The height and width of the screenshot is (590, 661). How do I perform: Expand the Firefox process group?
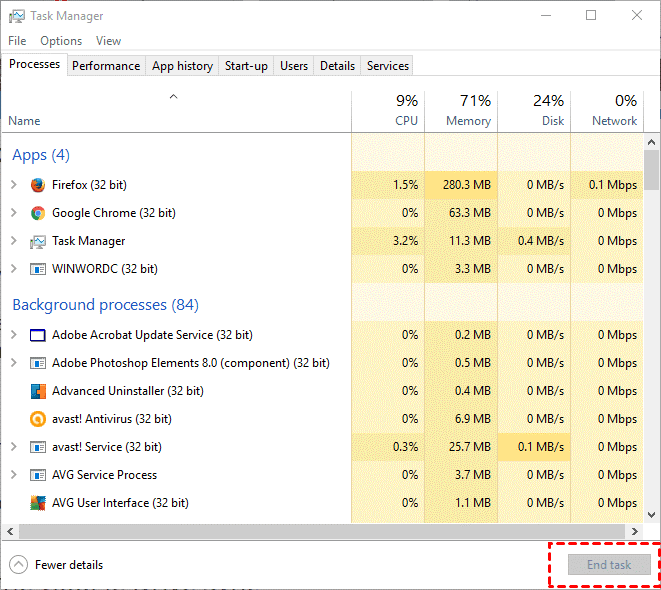pos(13,185)
